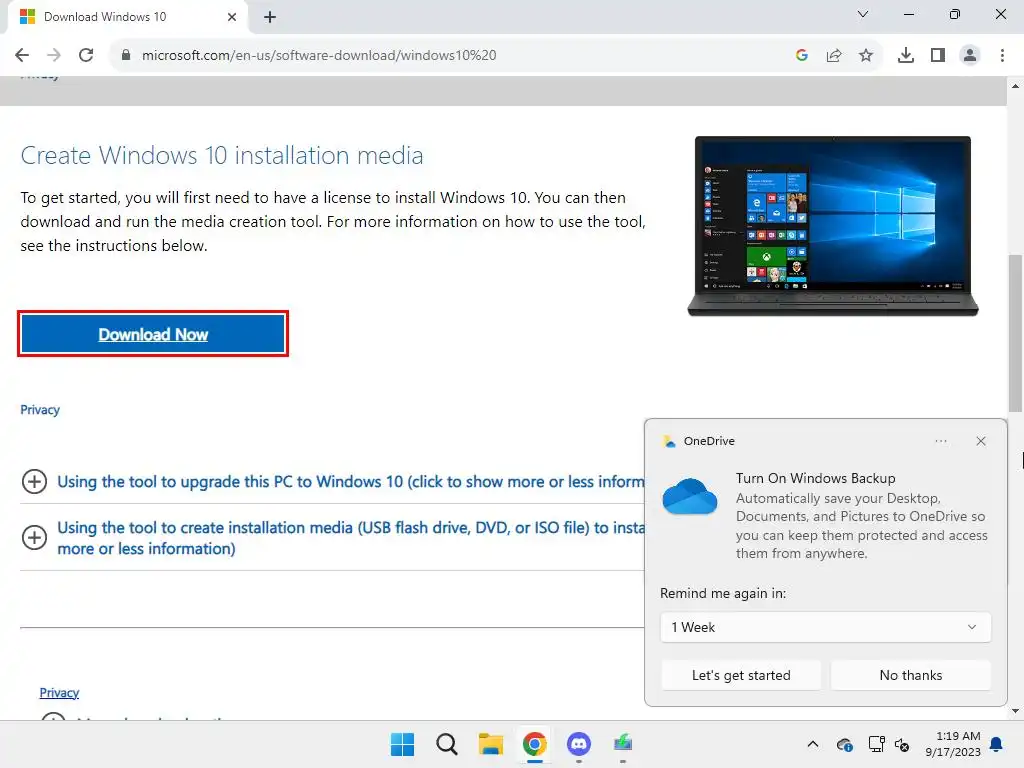Open the network tray icon

point(876,744)
